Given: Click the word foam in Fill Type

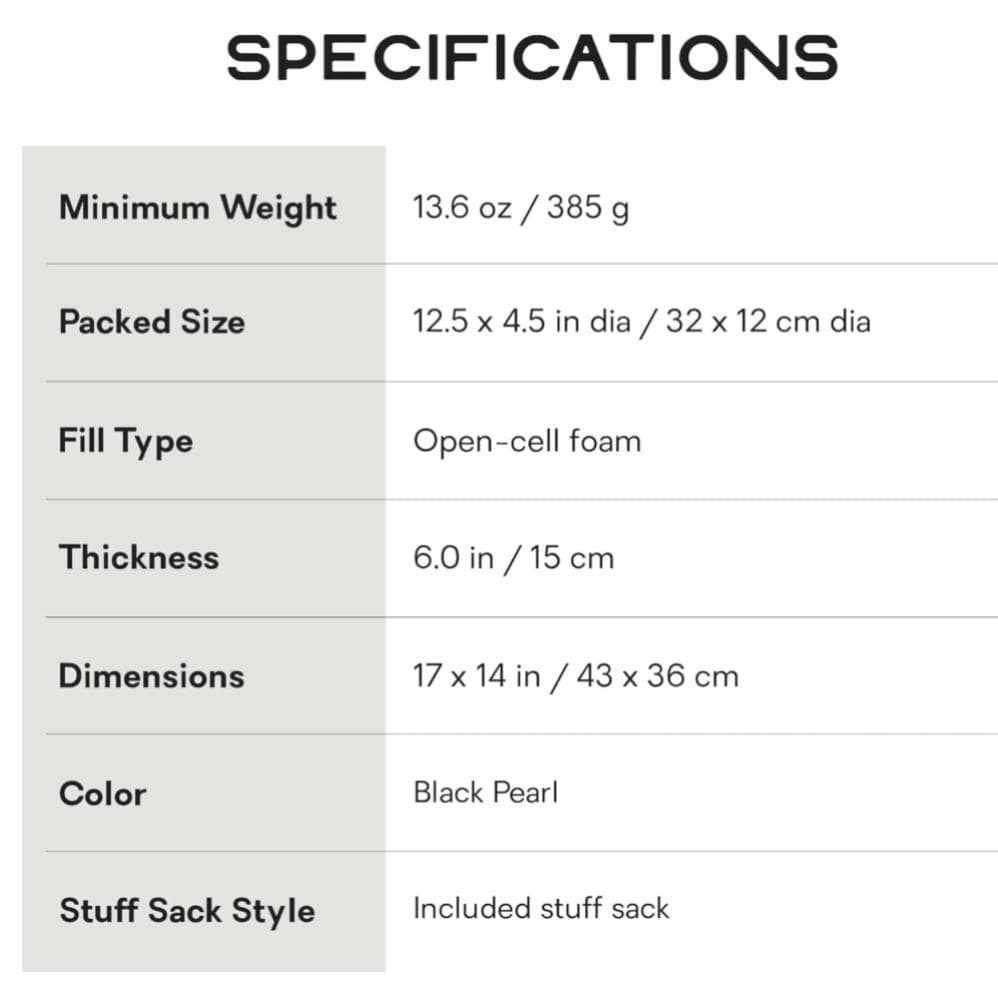Looking at the screenshot, I should coord(605,440).
